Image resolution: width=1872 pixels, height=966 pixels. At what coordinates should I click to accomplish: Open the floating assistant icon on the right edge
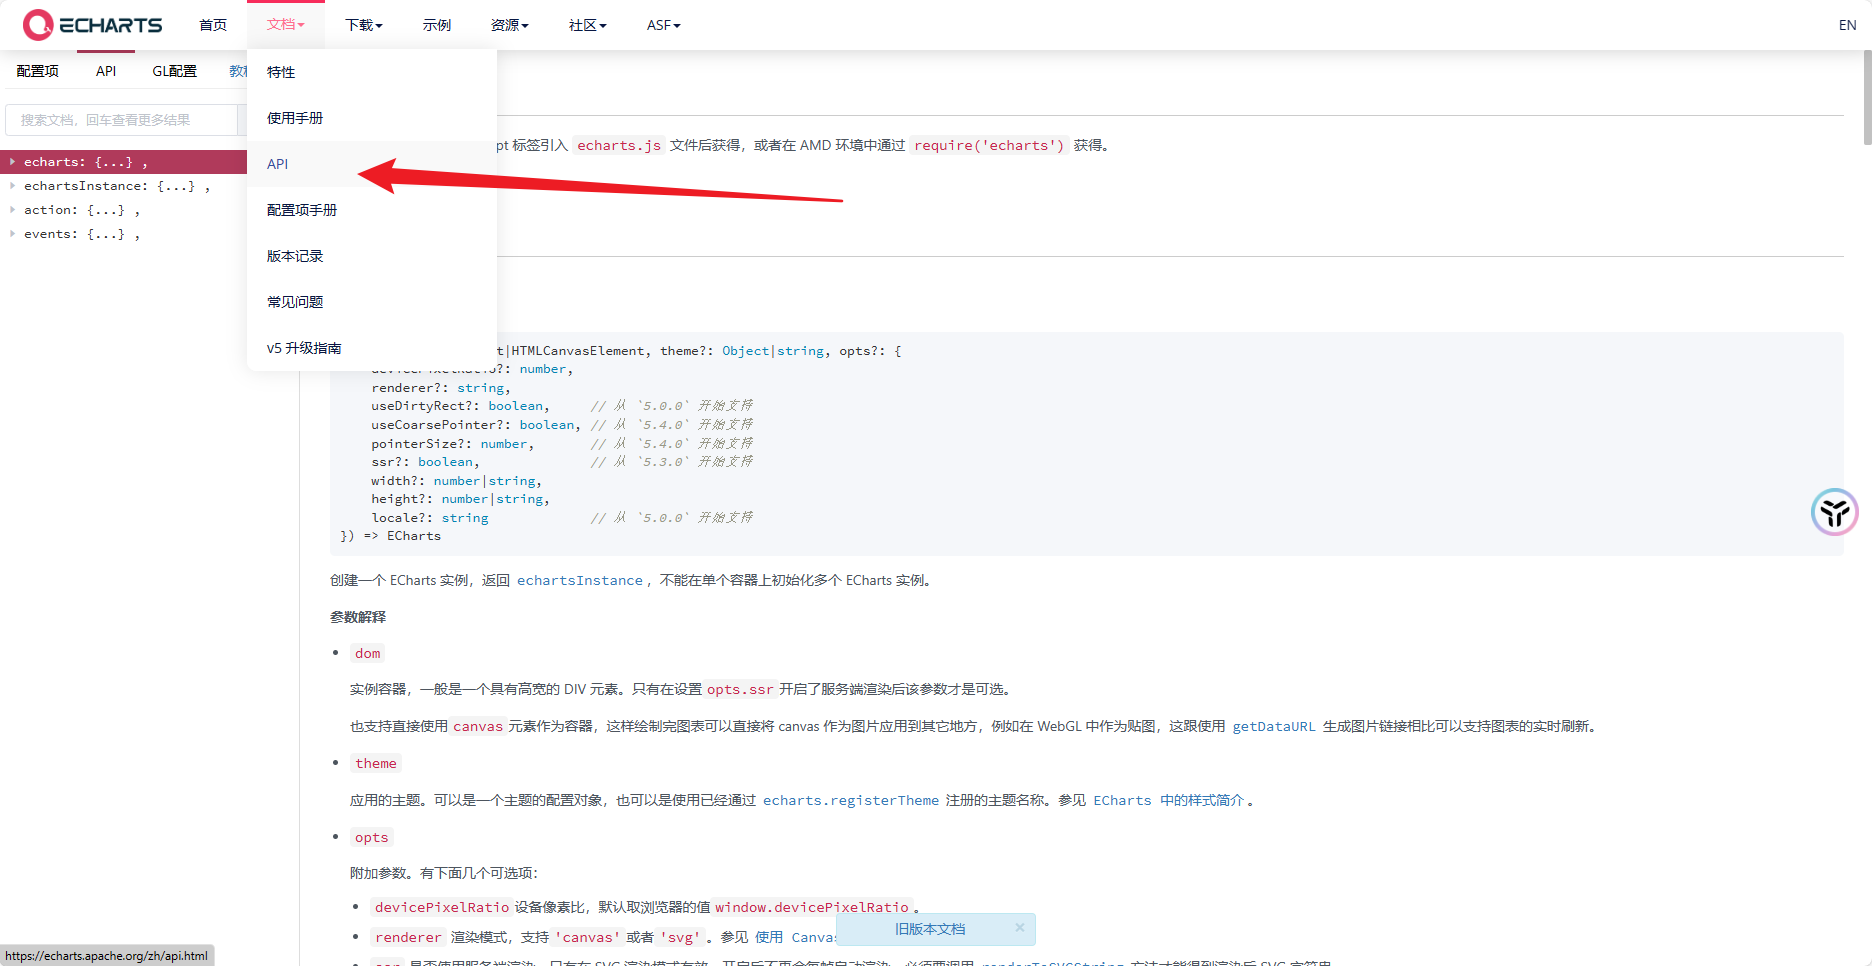point(1834,512)
